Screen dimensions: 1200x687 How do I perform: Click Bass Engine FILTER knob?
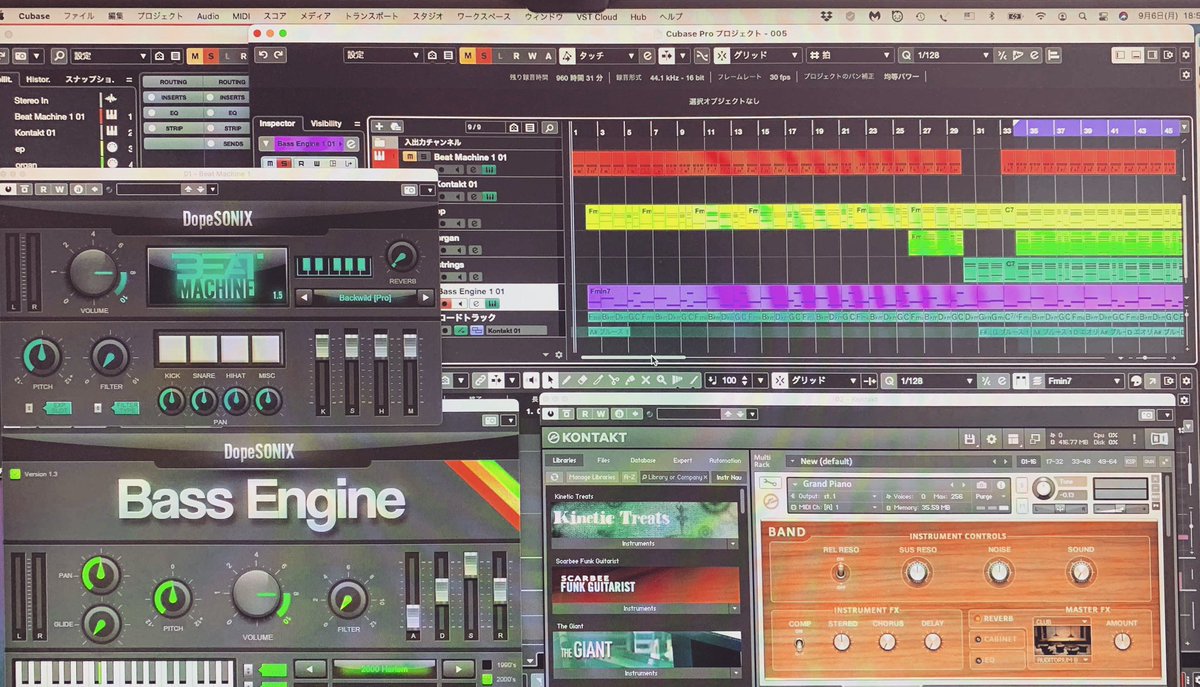pos(349,598)
